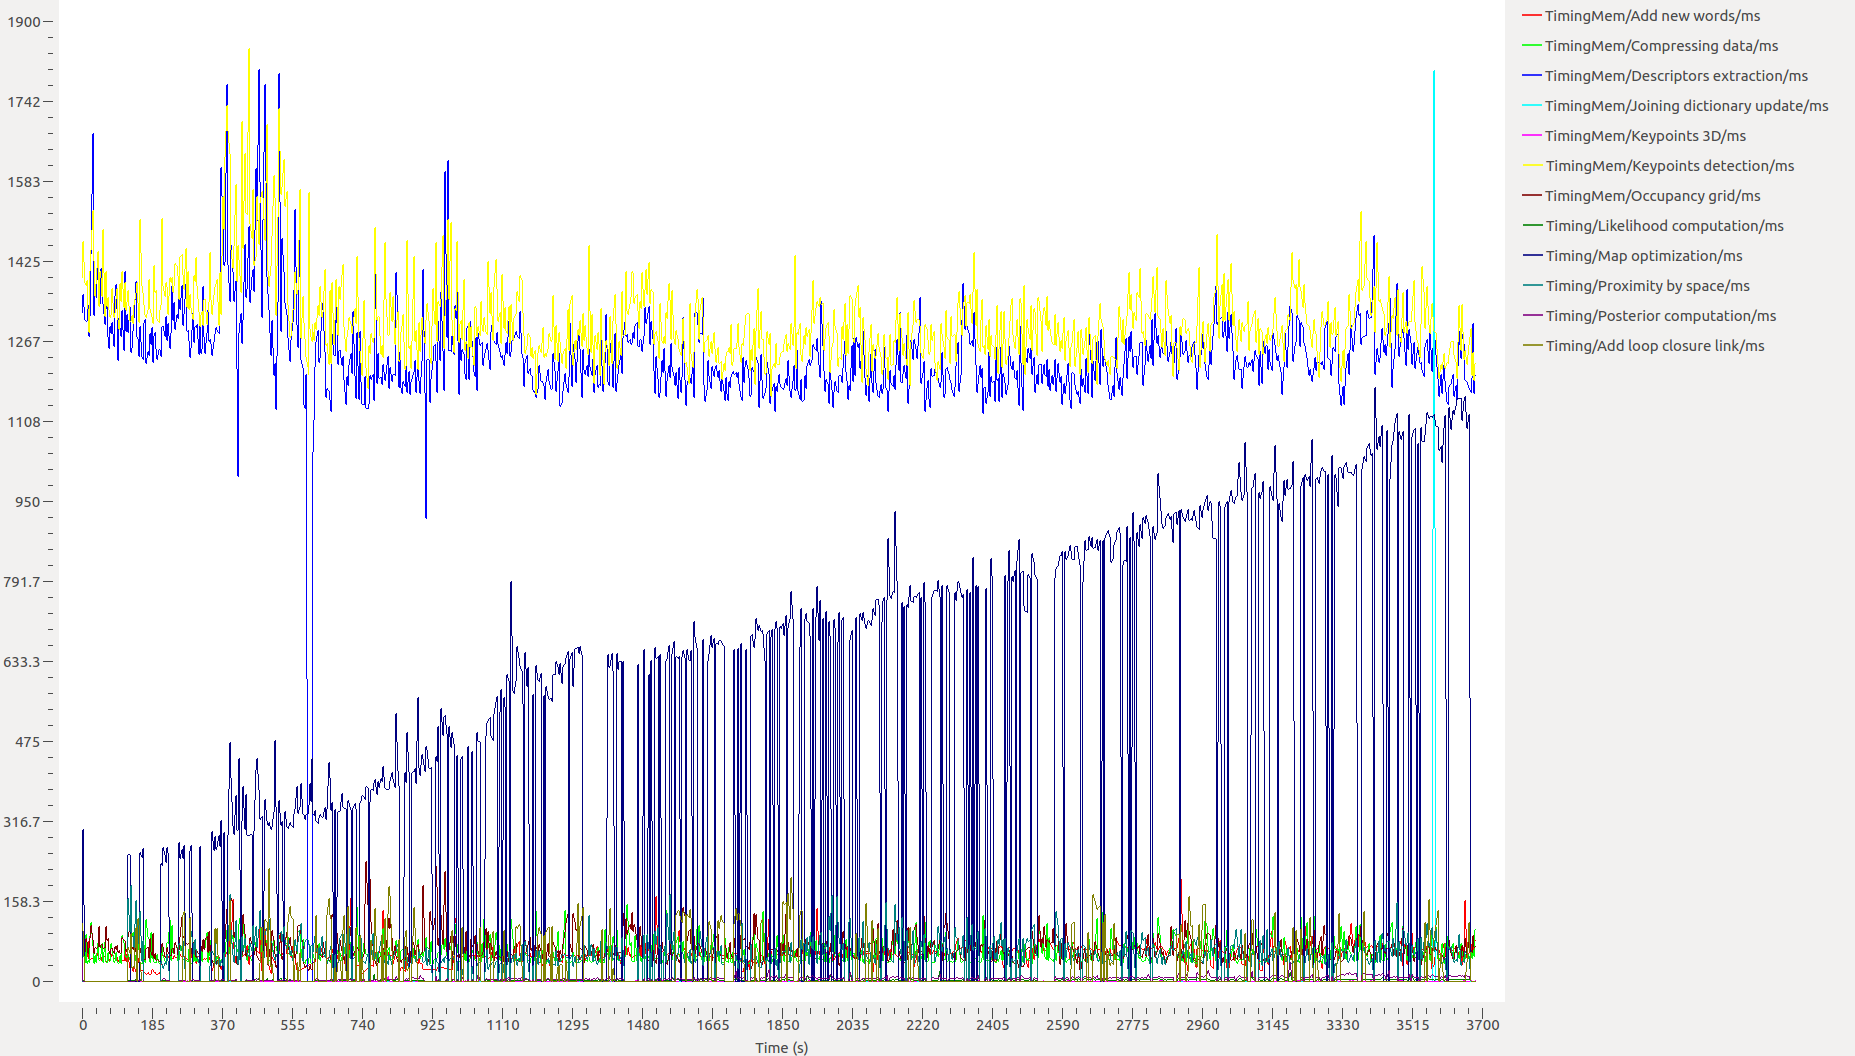Hide the 'TimingMem/Keypoints detection/ms' curve via legend
The height and width of the screenshot is (1056, 1855).
click(x=1669, y=166)
